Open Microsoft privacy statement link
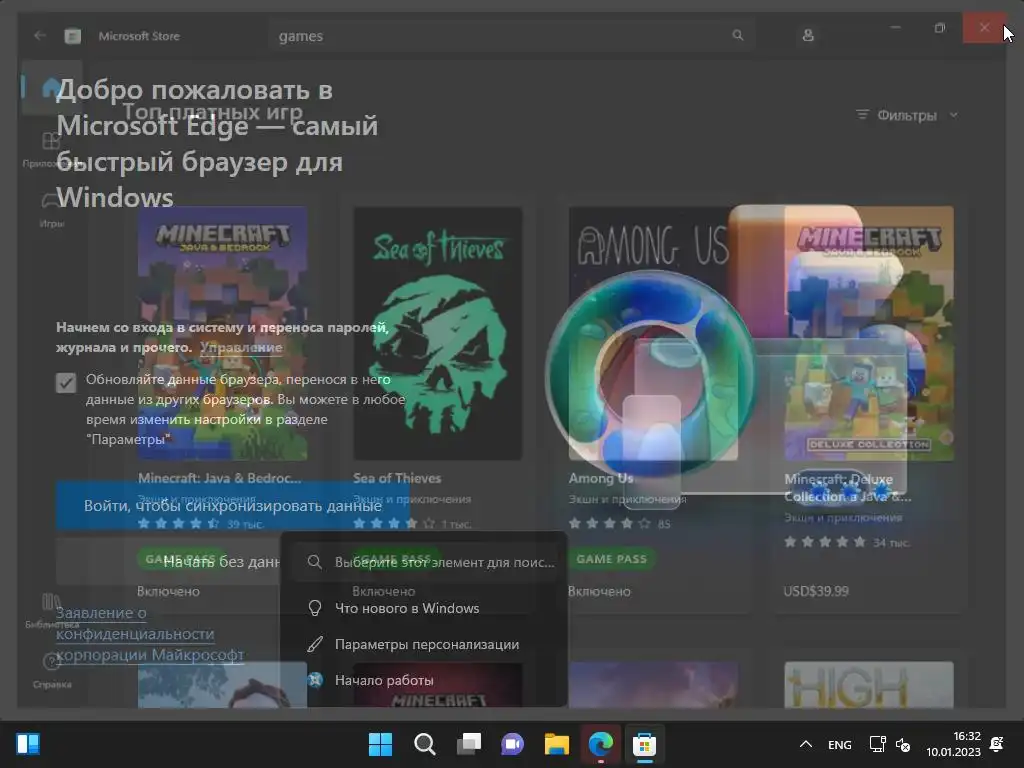The width and height of the screenshot is (1024, 768). click(x=150, y=633)
